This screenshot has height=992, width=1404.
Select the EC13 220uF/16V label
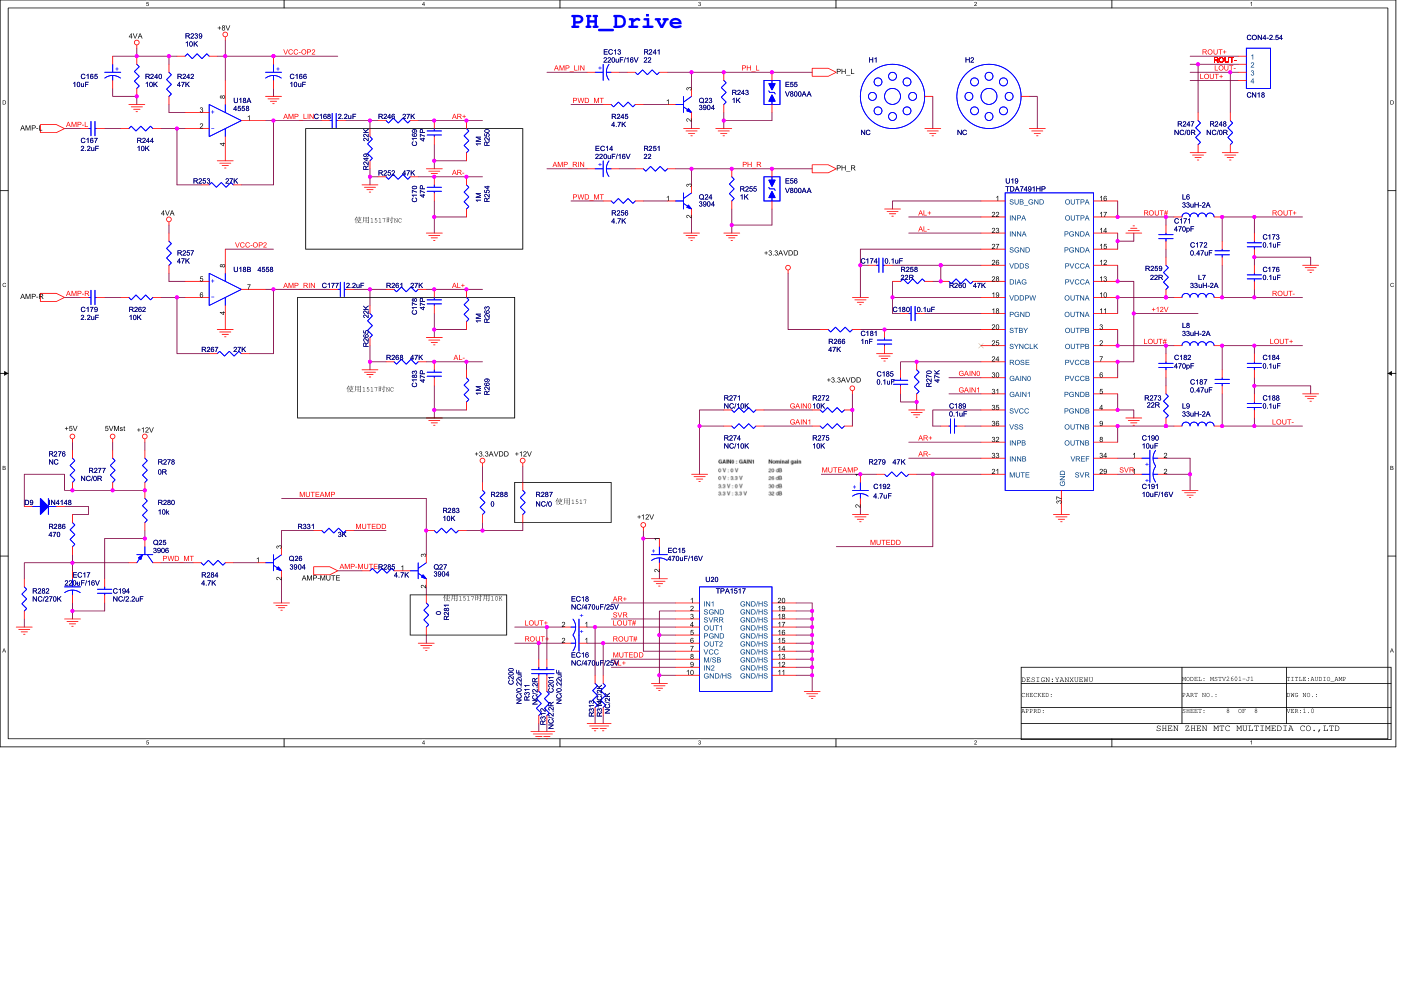point(620,56)
